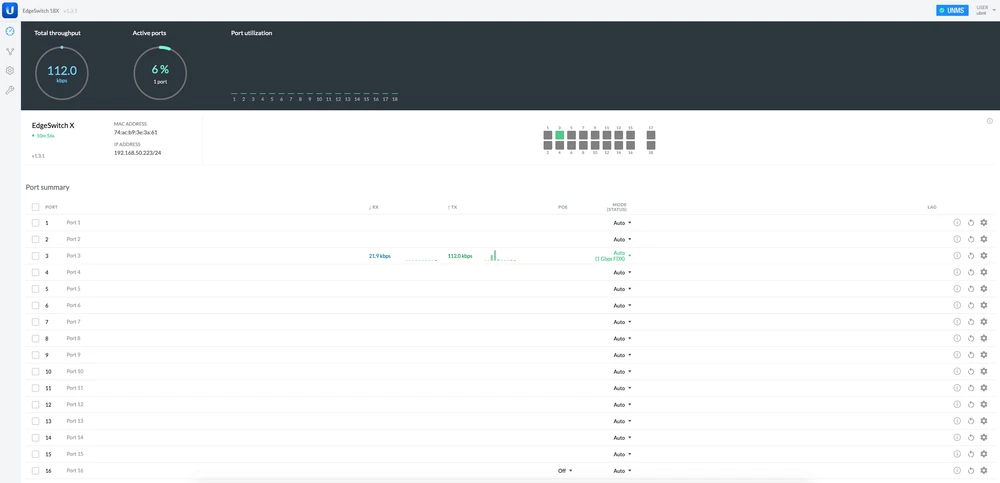Open the VLAN topology icon in sidebar
The image size is (1000, 483).
10,51
